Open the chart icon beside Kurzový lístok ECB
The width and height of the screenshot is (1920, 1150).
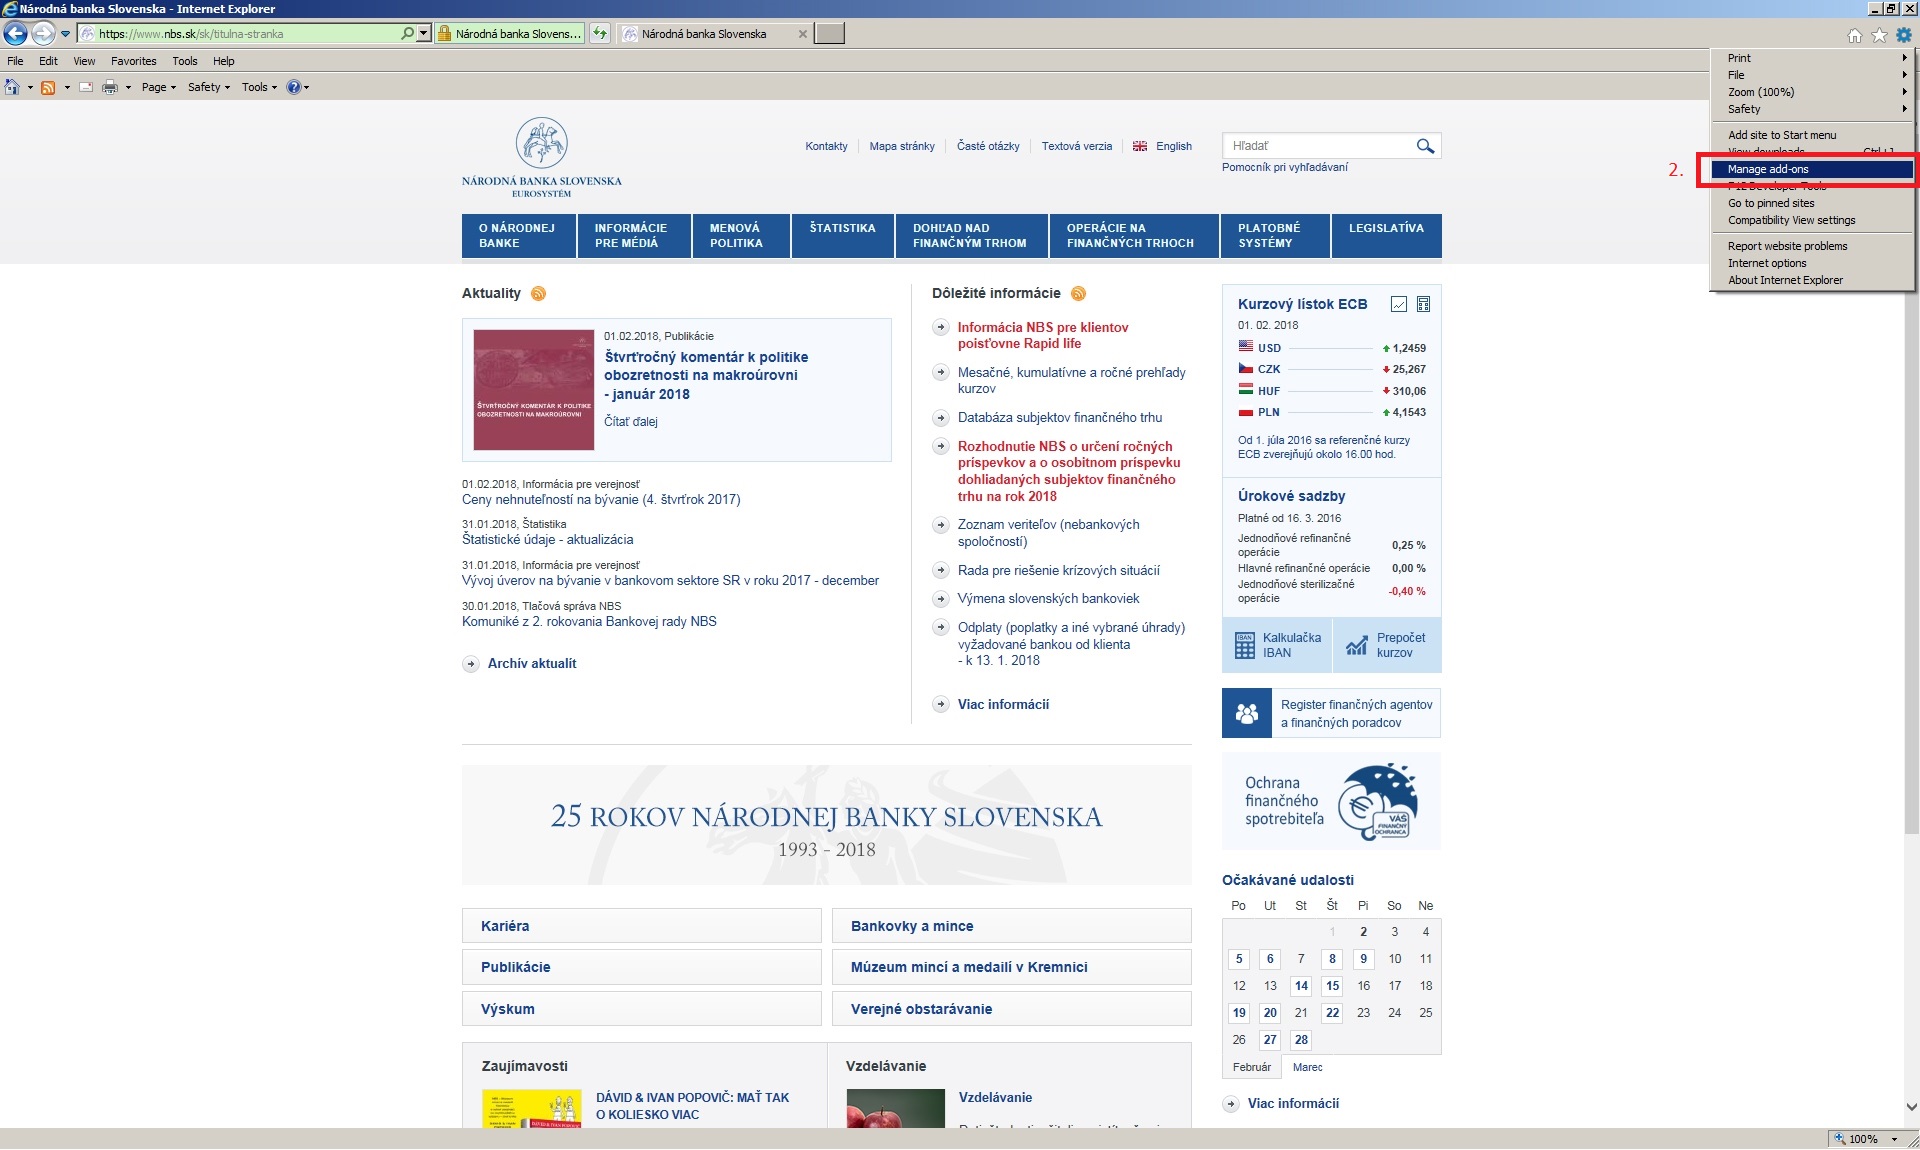(1399, 304)
